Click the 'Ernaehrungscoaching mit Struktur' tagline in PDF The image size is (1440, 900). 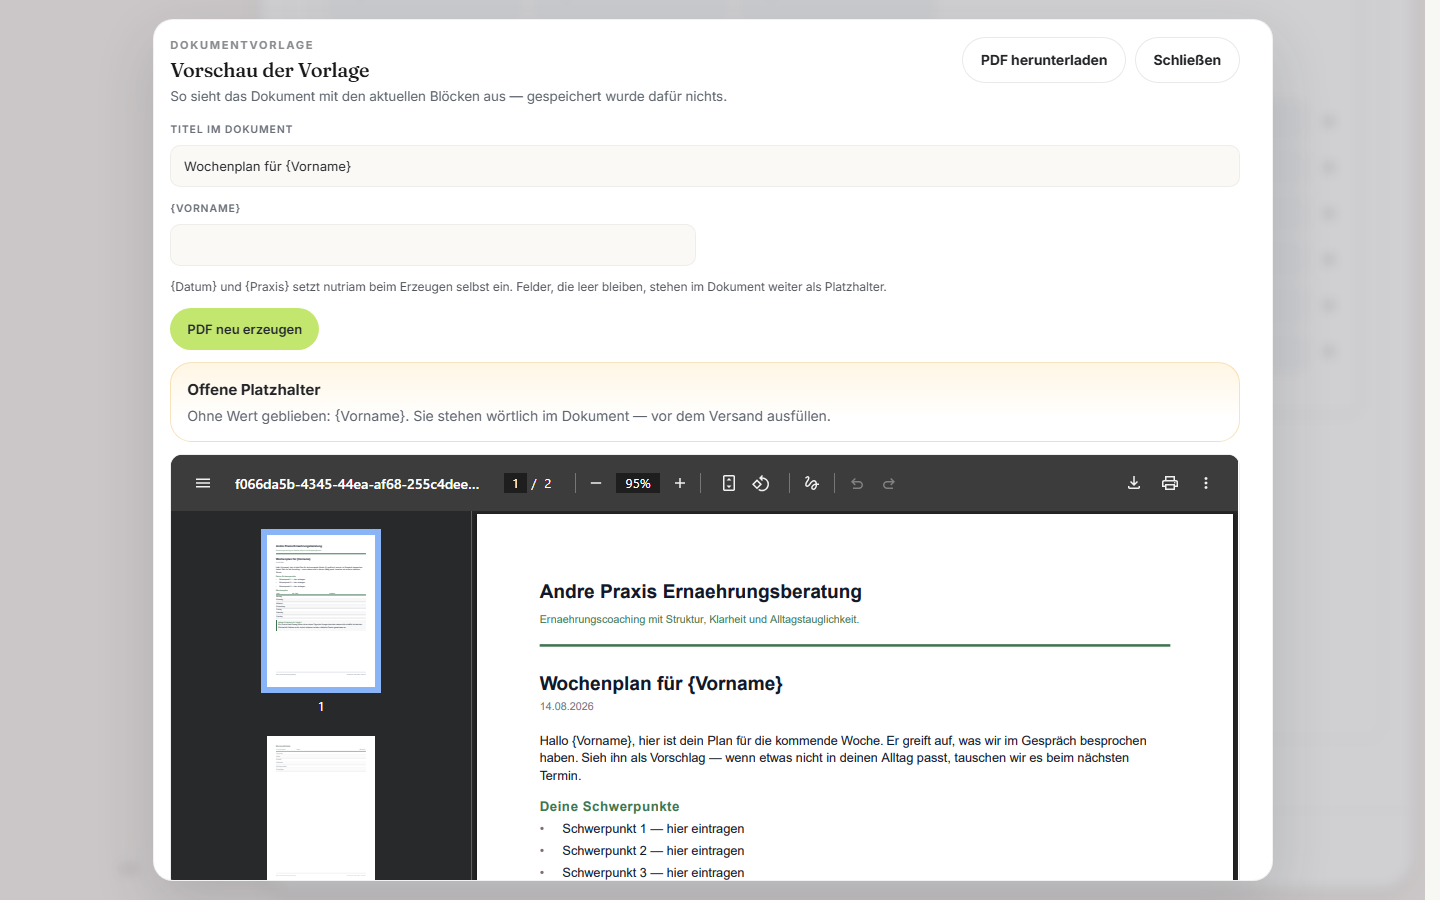[700, 619]
